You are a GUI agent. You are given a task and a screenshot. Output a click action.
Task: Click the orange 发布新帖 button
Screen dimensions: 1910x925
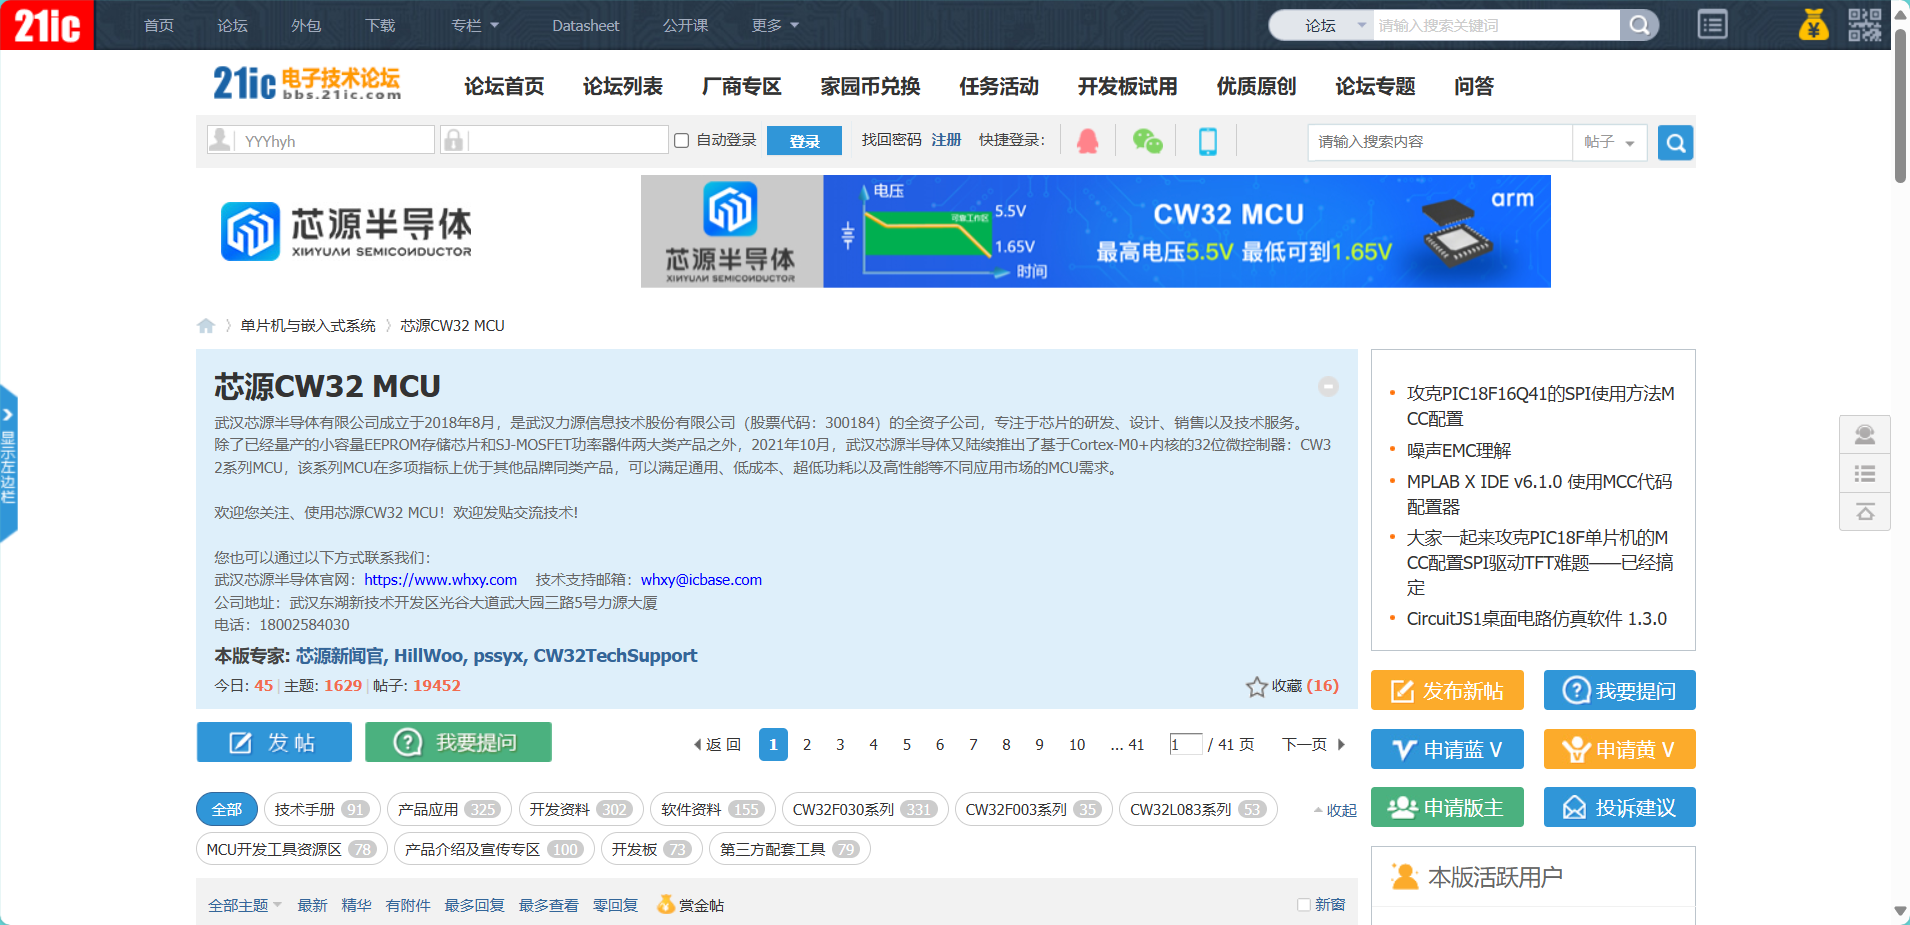(x=1447, y=690)
